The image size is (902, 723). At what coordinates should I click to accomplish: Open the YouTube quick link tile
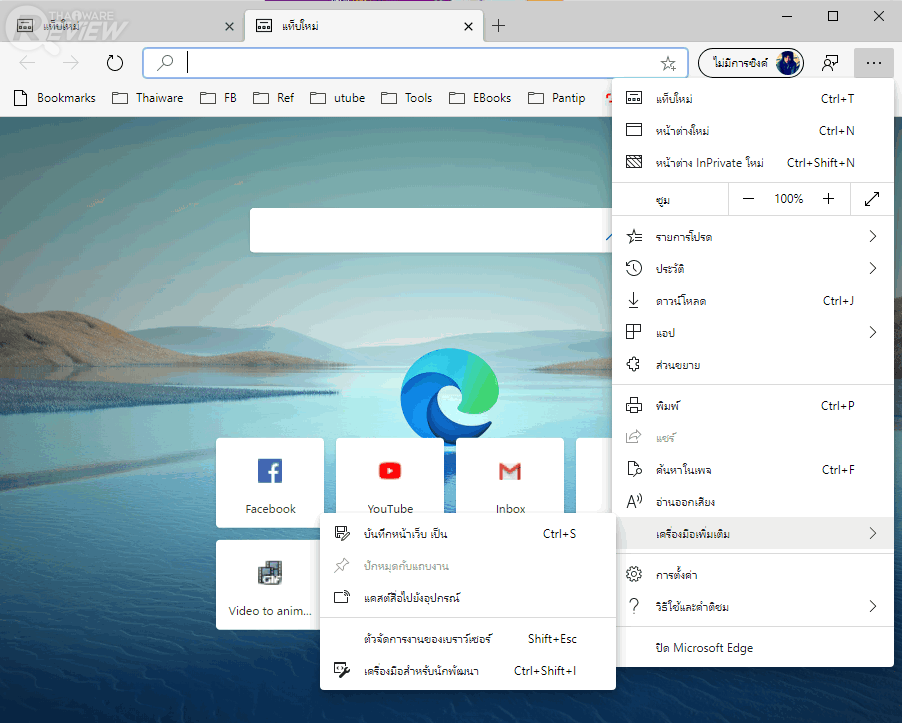tap(390, 482)
